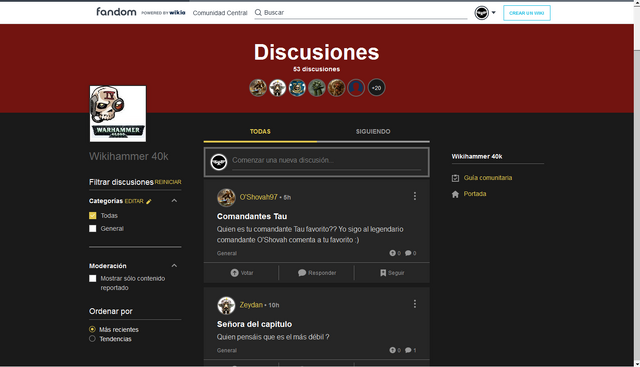Screen dimensions: 640x367
Task: Reply to the Comandantes Tau post
Action: [317, 273]
